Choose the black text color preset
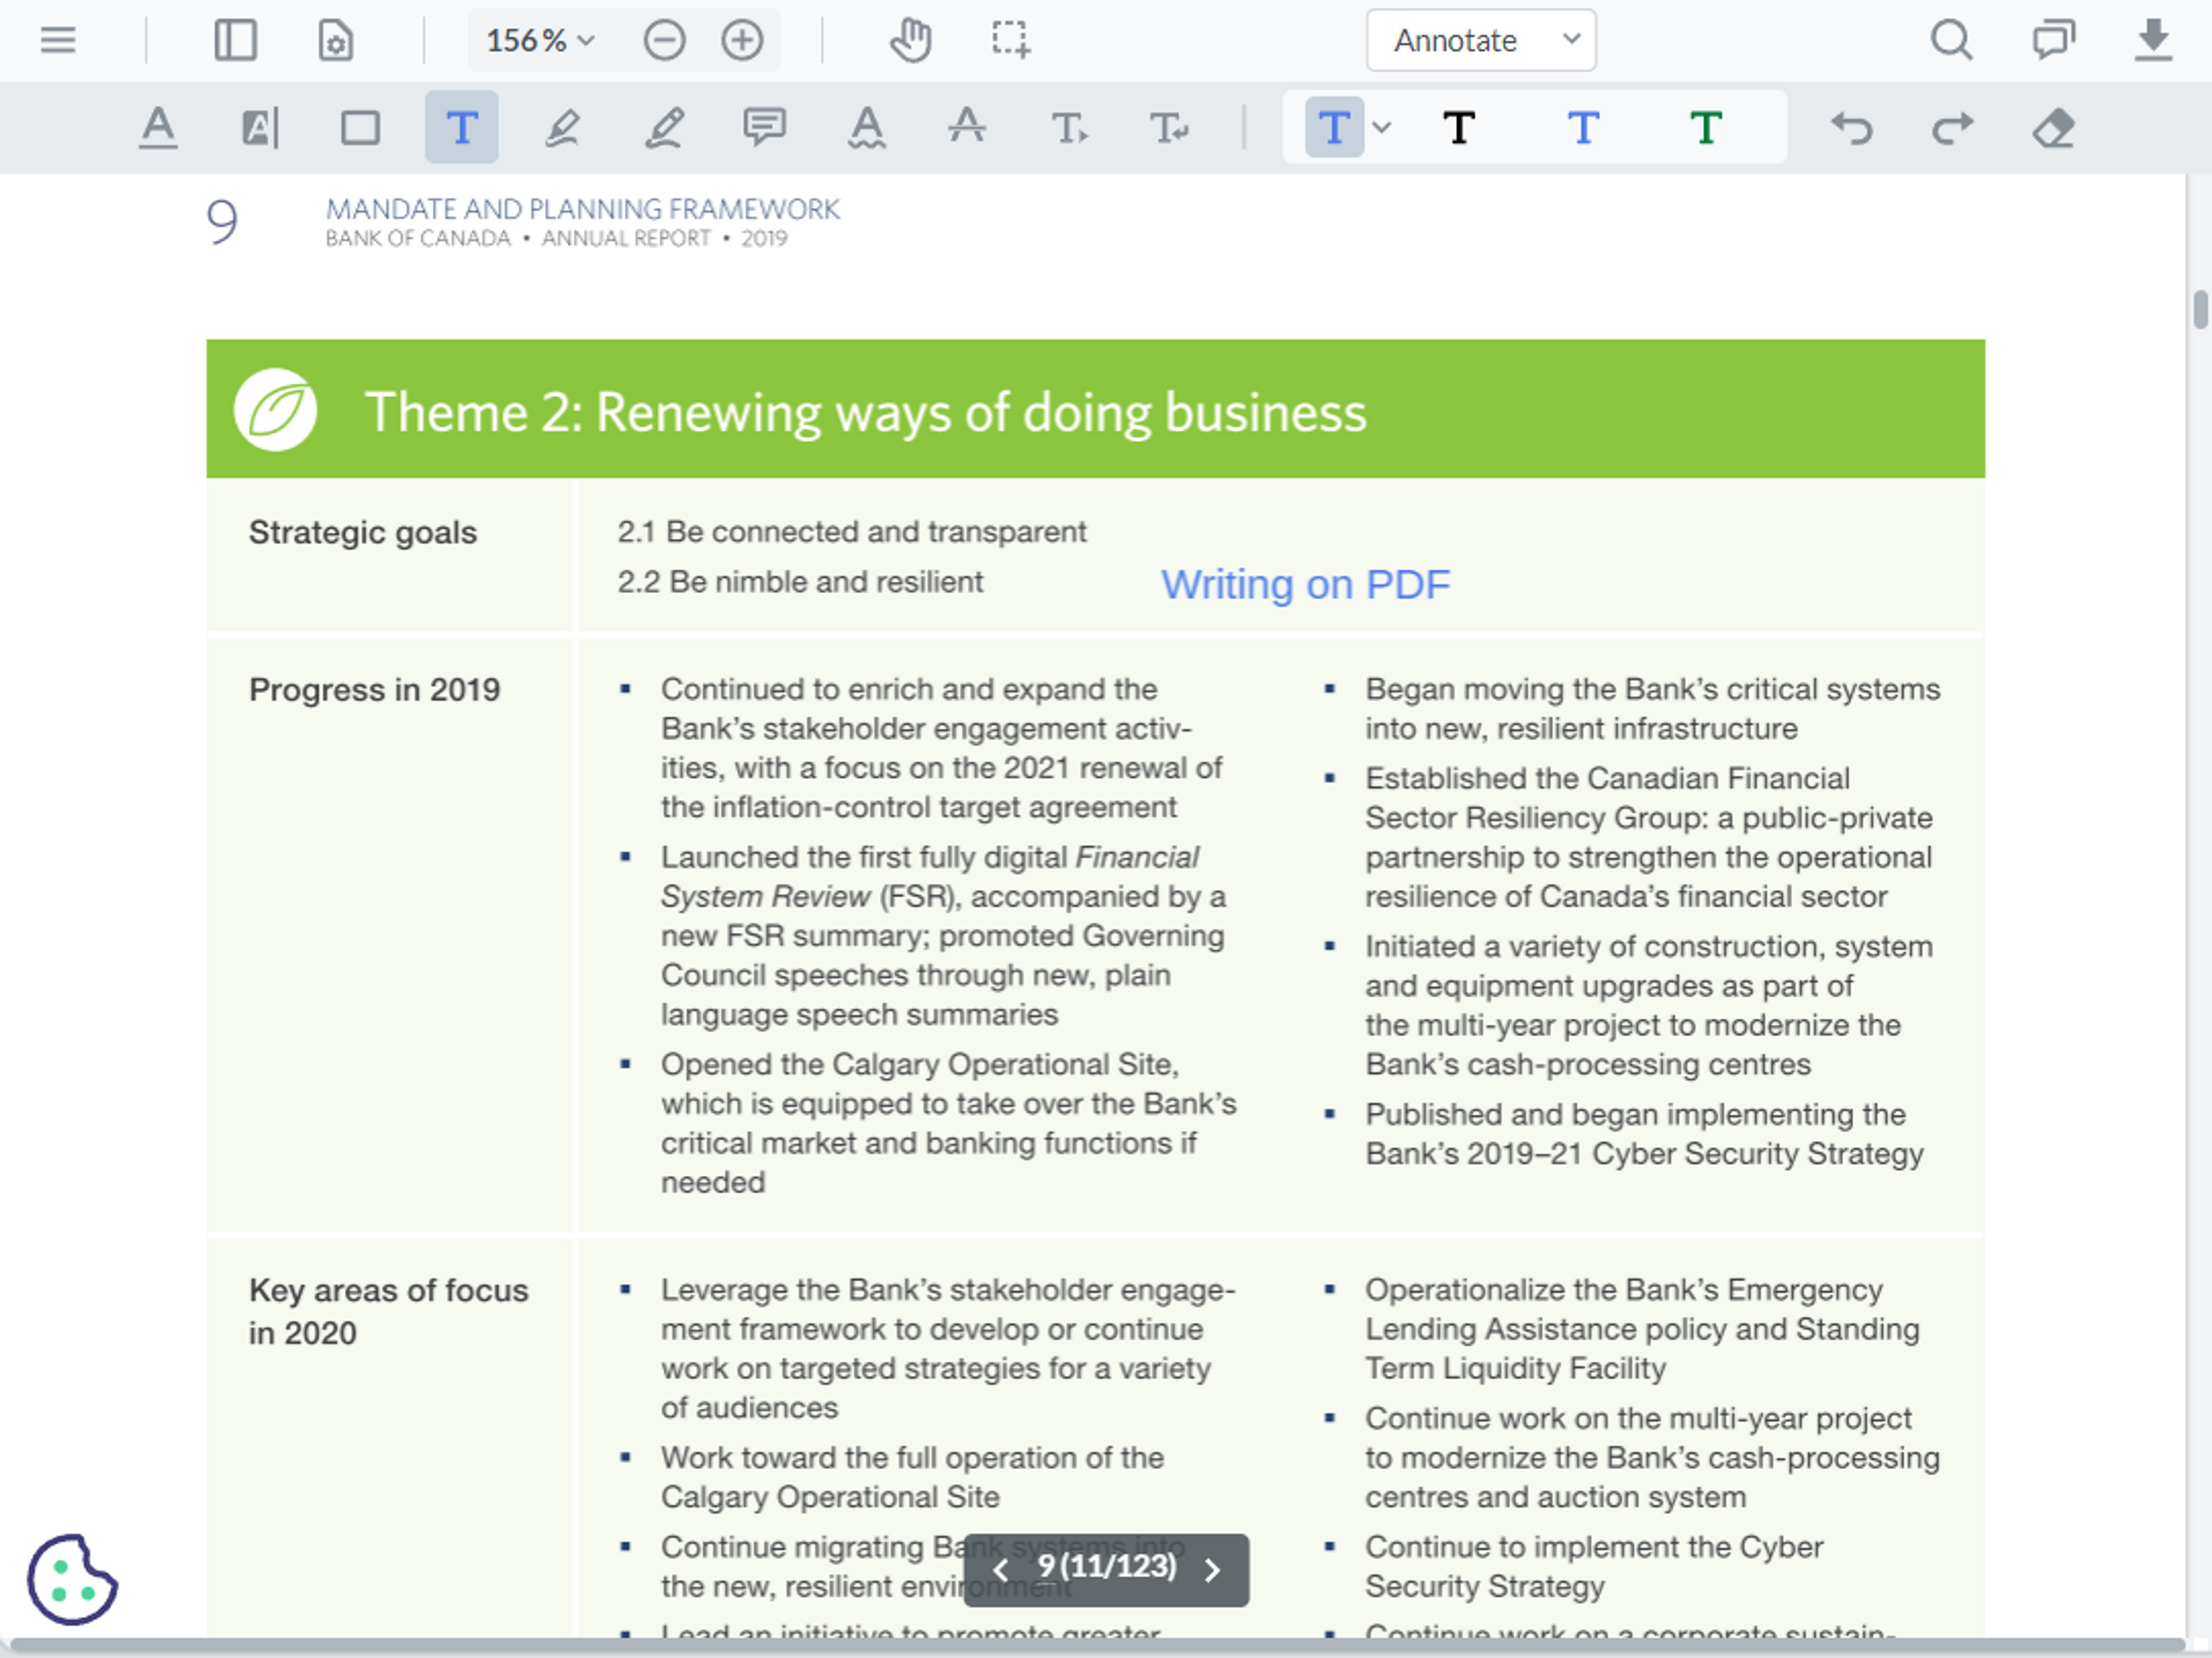 1459,128
